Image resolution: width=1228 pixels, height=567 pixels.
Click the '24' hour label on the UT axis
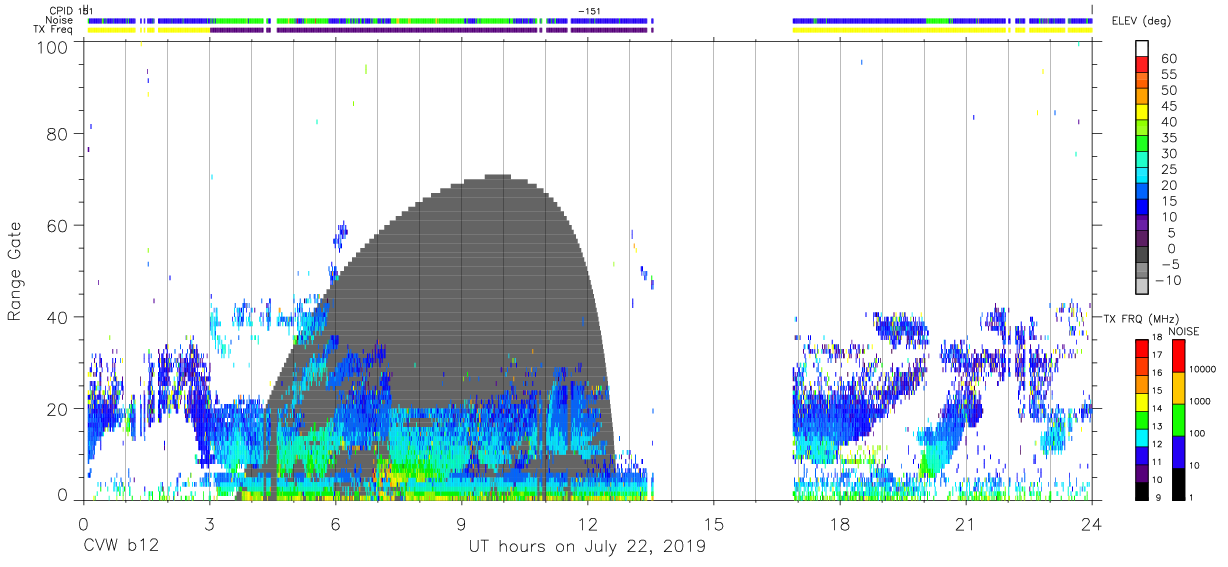(x=1092, y=524)
